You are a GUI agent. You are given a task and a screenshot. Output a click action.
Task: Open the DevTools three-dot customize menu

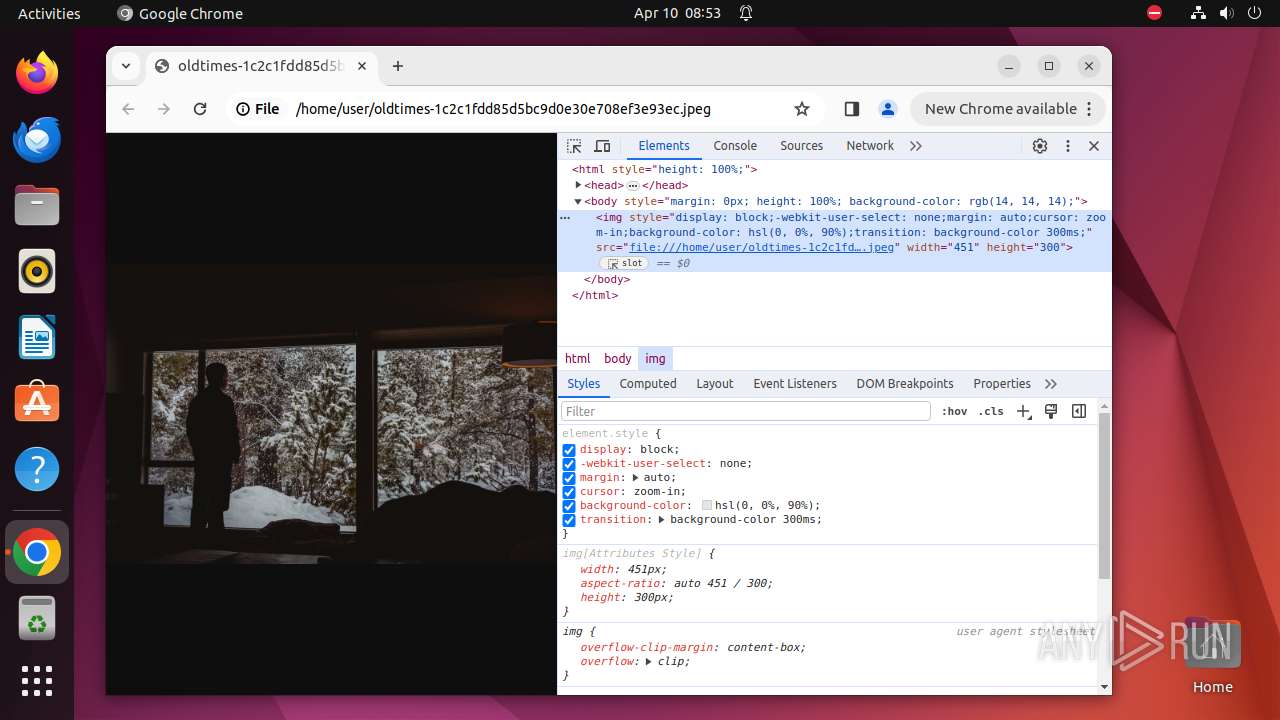pyautogui.click(x=1068, y=146)
